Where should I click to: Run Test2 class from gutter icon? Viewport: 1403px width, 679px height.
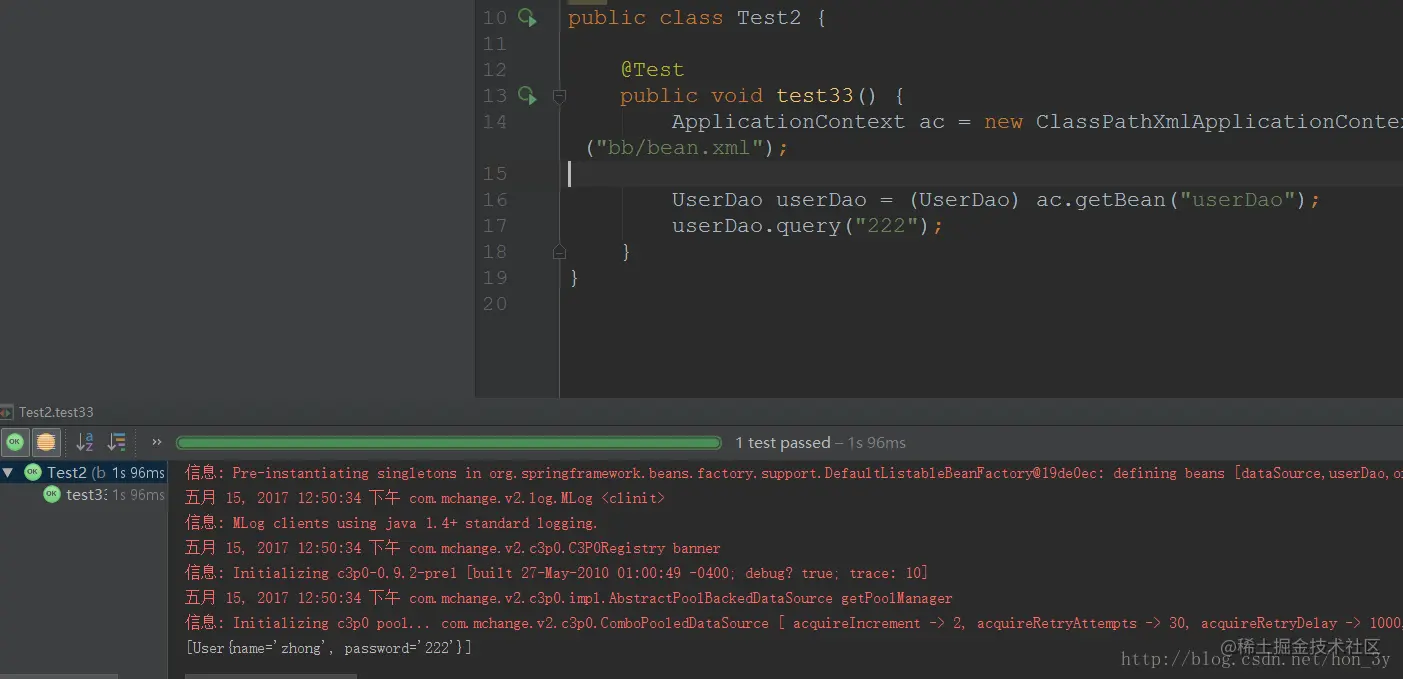click(527, 18)
